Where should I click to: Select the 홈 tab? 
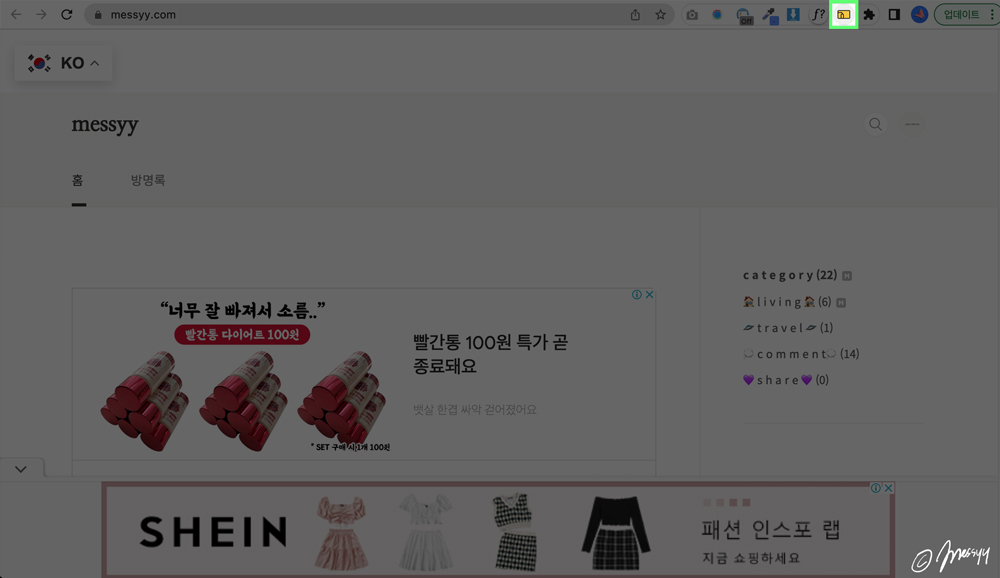[x=78, y=181]
